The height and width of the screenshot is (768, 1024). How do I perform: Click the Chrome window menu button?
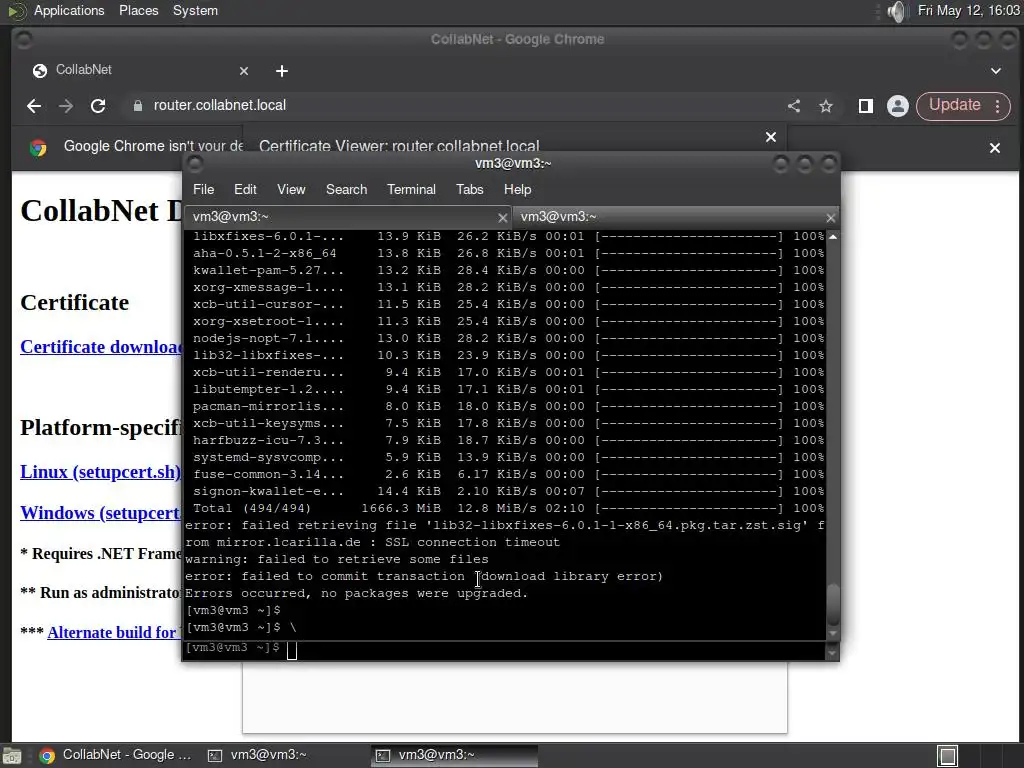(x=24, y=40)
